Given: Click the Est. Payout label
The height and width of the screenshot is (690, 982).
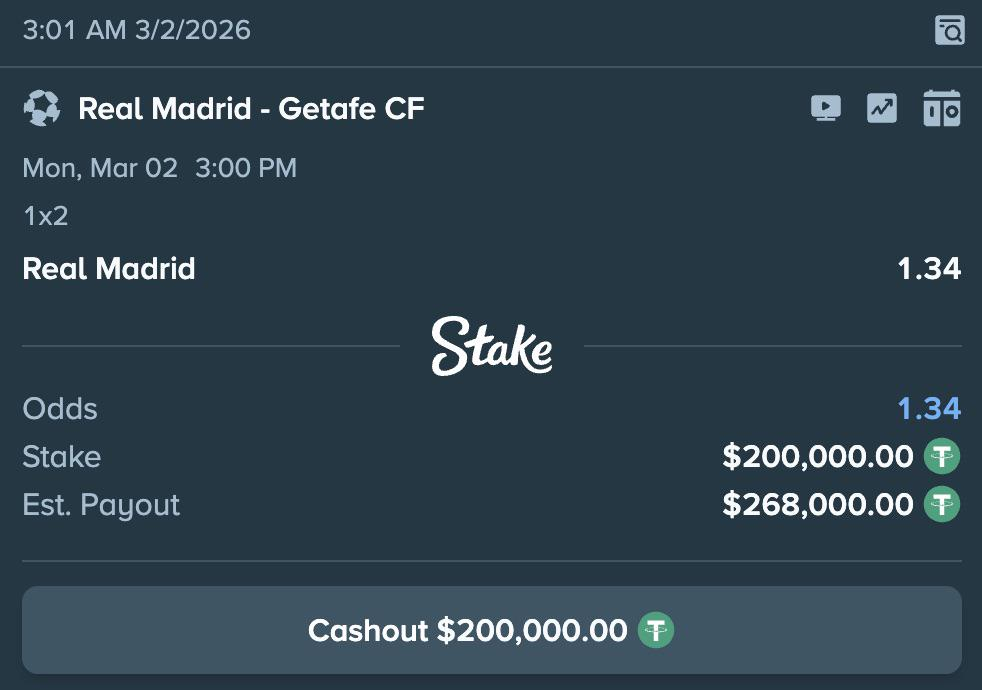Looking at the screenshot, I should pos(101,505).
